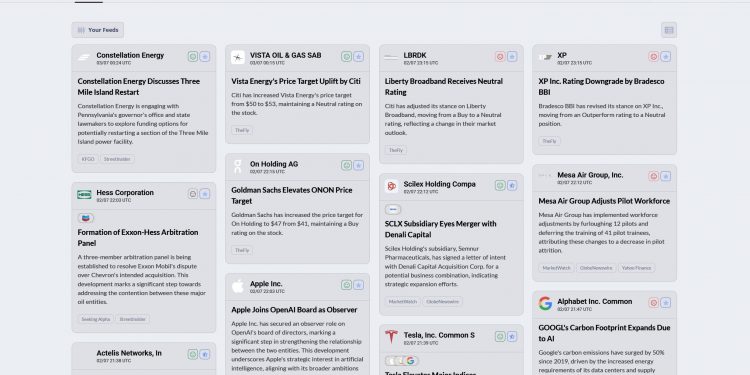This screenshot has height=375, width=750.
Task: Click TheFly tag on On Holding card
Action: tap(242, 250)
